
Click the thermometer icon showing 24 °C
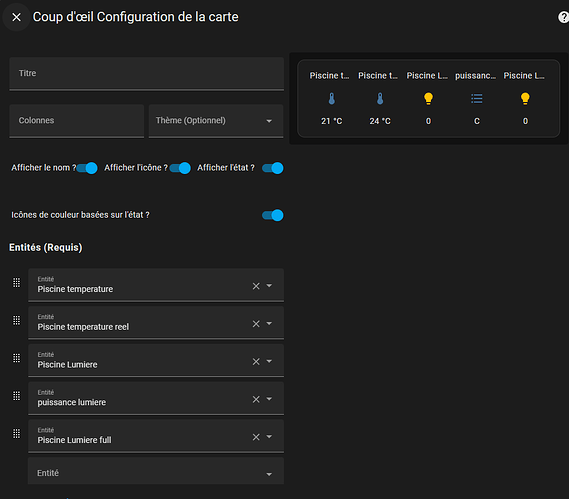click(x=380, y=99)
